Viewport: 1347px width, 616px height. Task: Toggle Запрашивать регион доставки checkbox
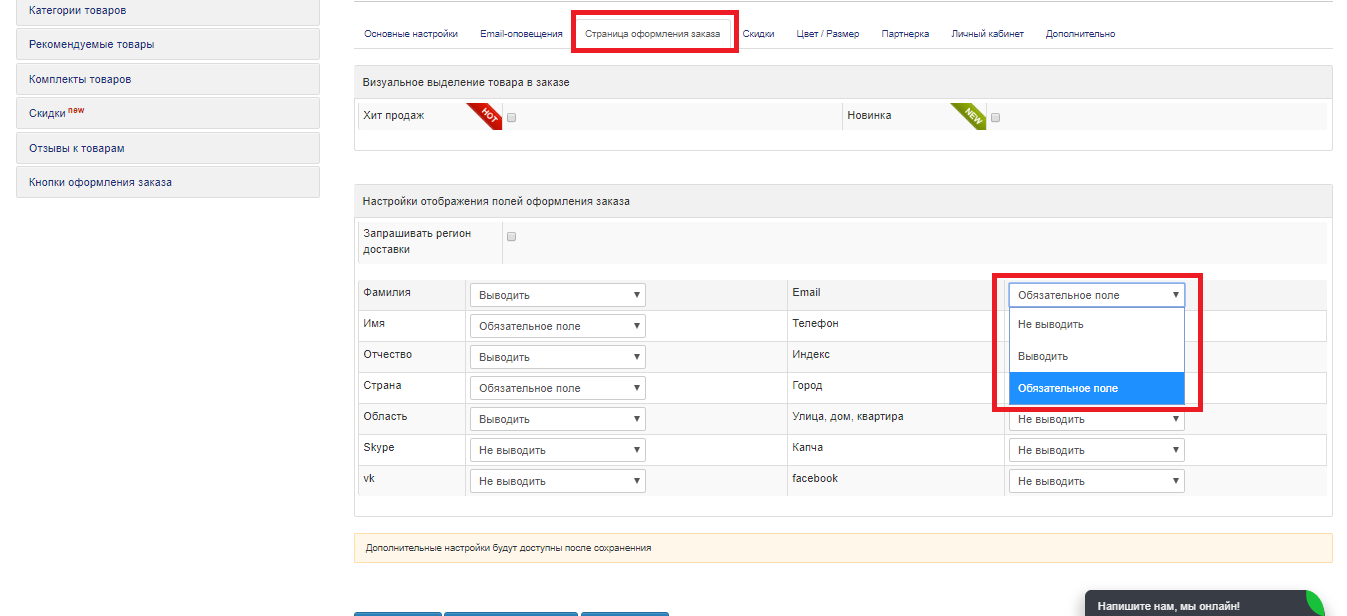click(511, 237)
